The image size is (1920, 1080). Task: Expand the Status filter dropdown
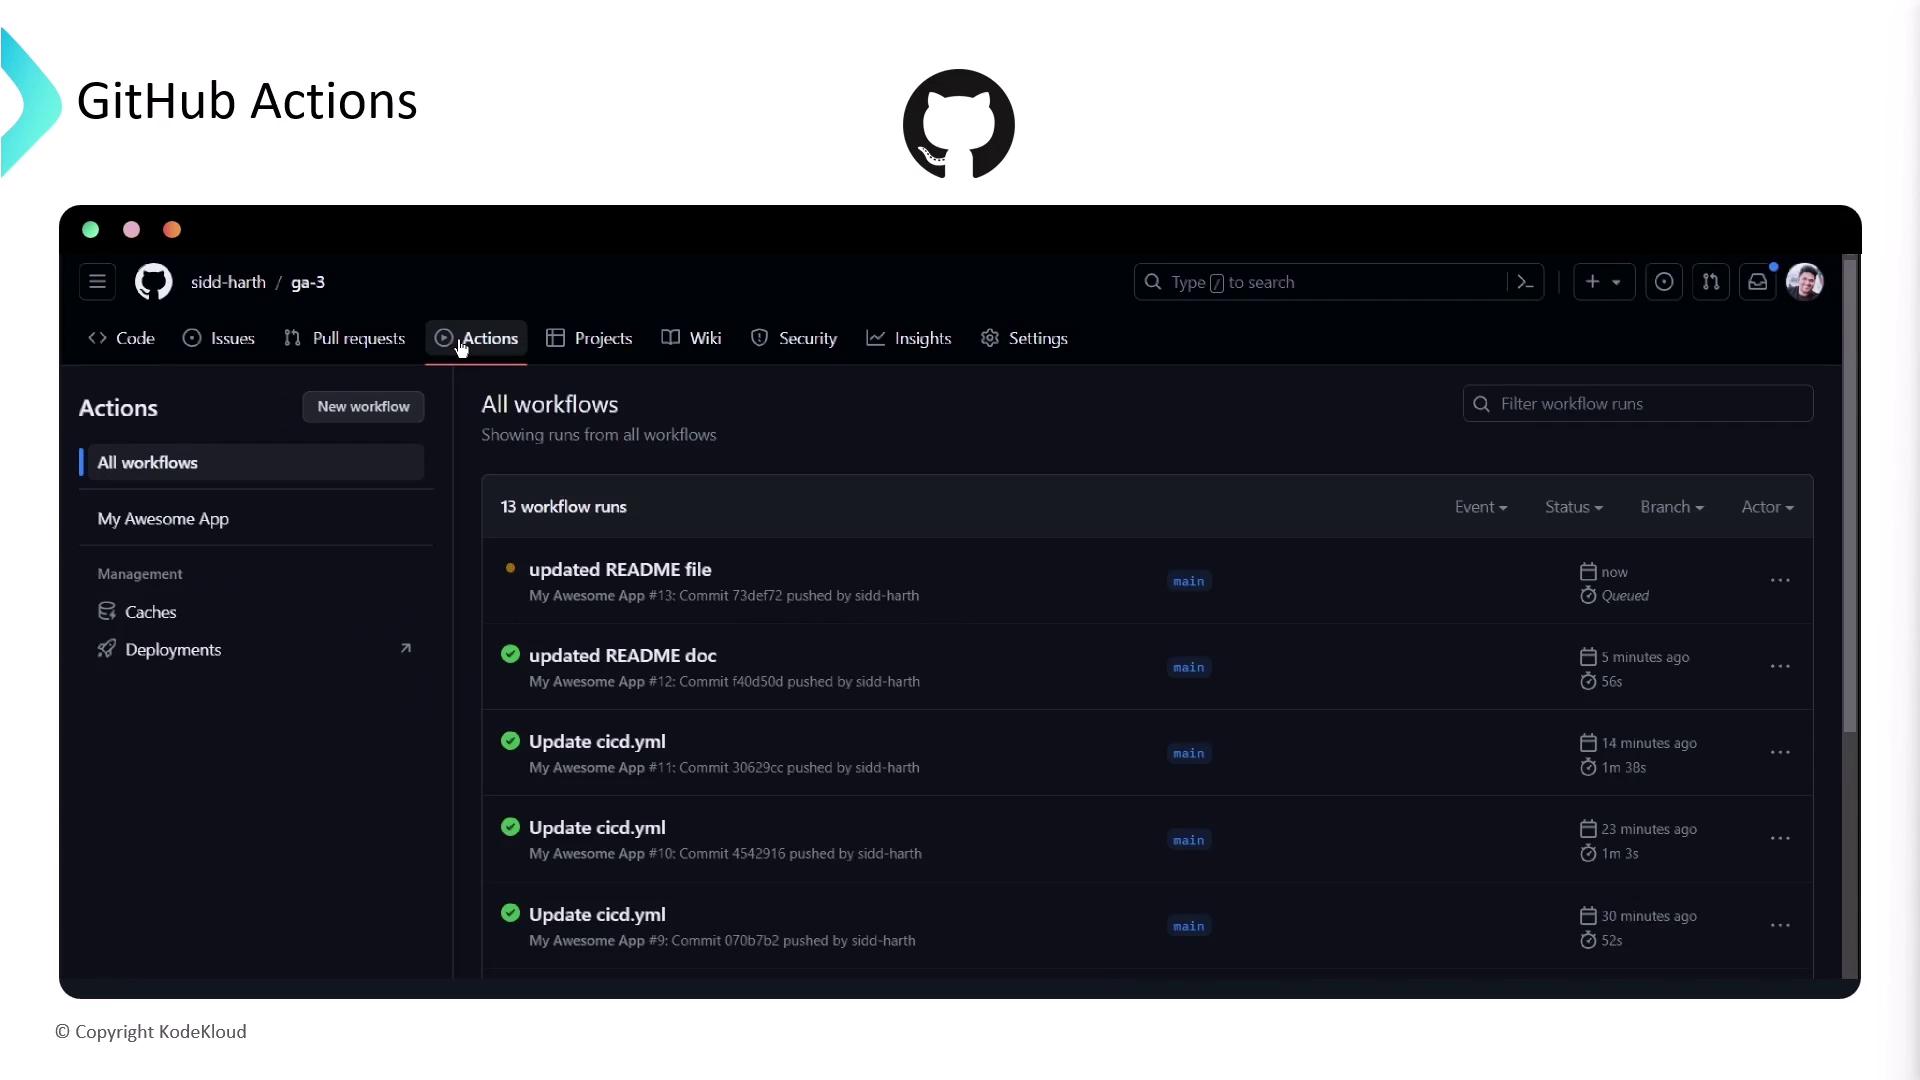pyautogui.click(x=1573, y=507)
